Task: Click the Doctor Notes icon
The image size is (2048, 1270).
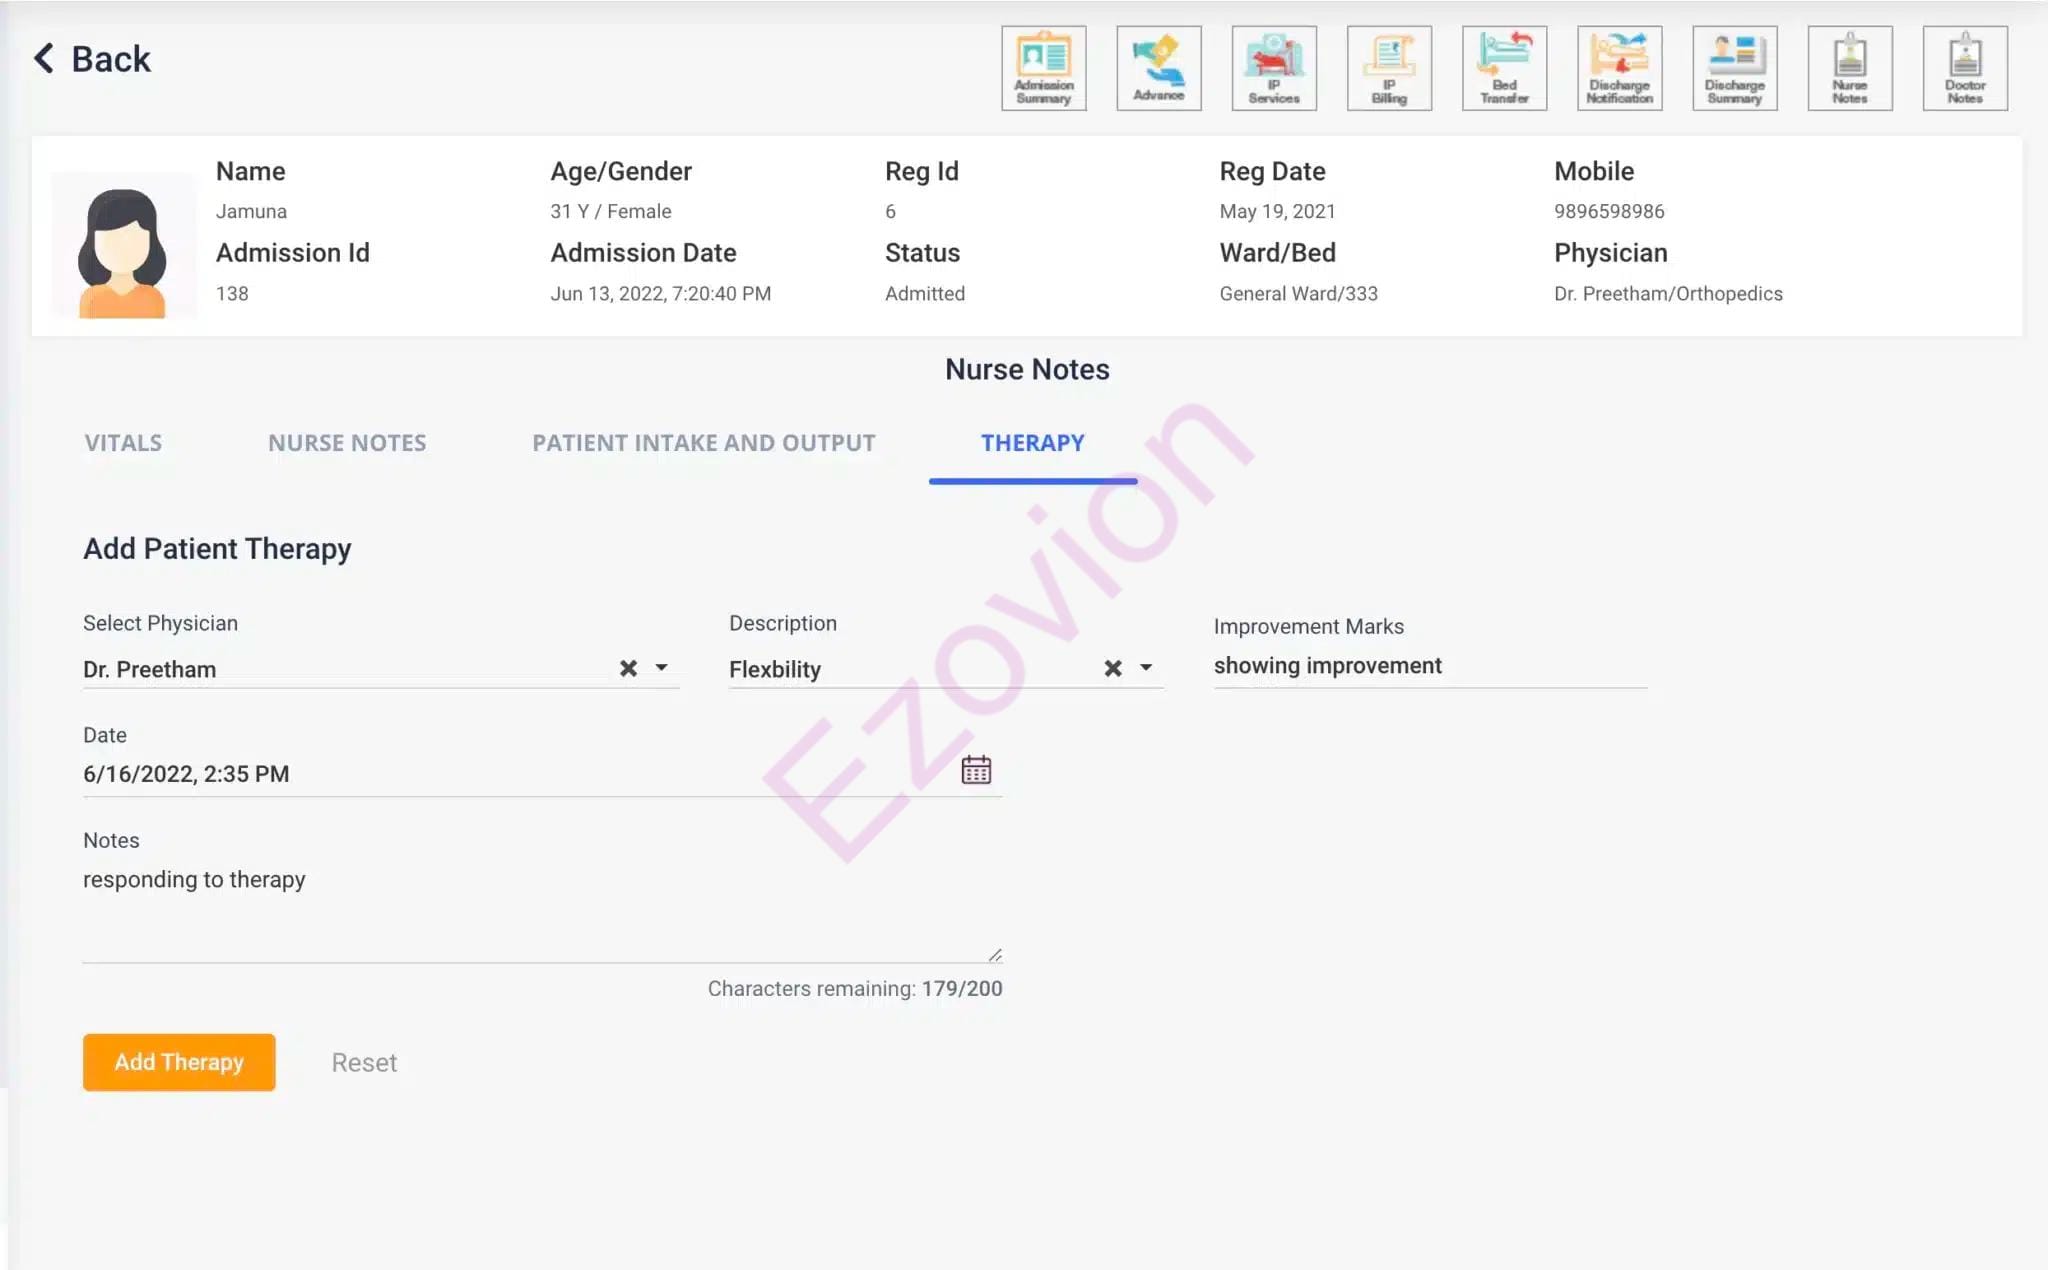Action: 1964,68
